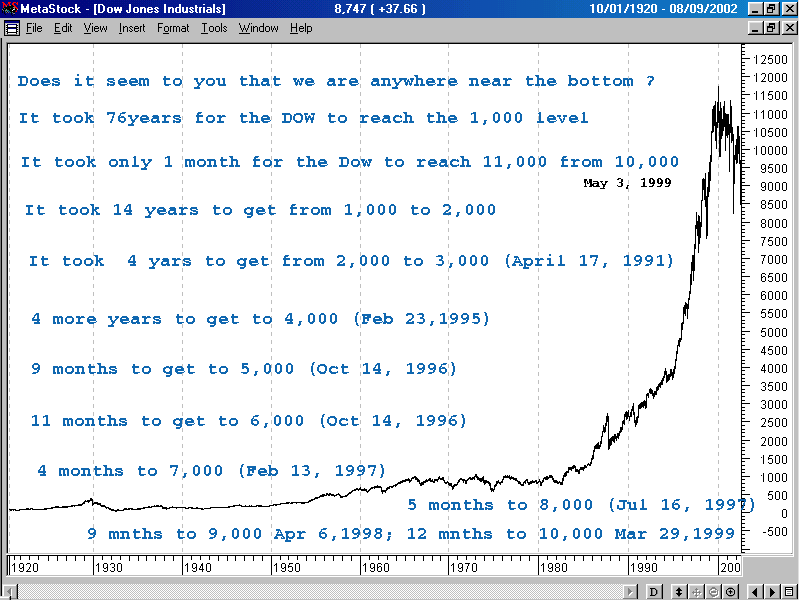Click the zoom in icon
Viewport: 800px width, 600px height.
(731, 592)
